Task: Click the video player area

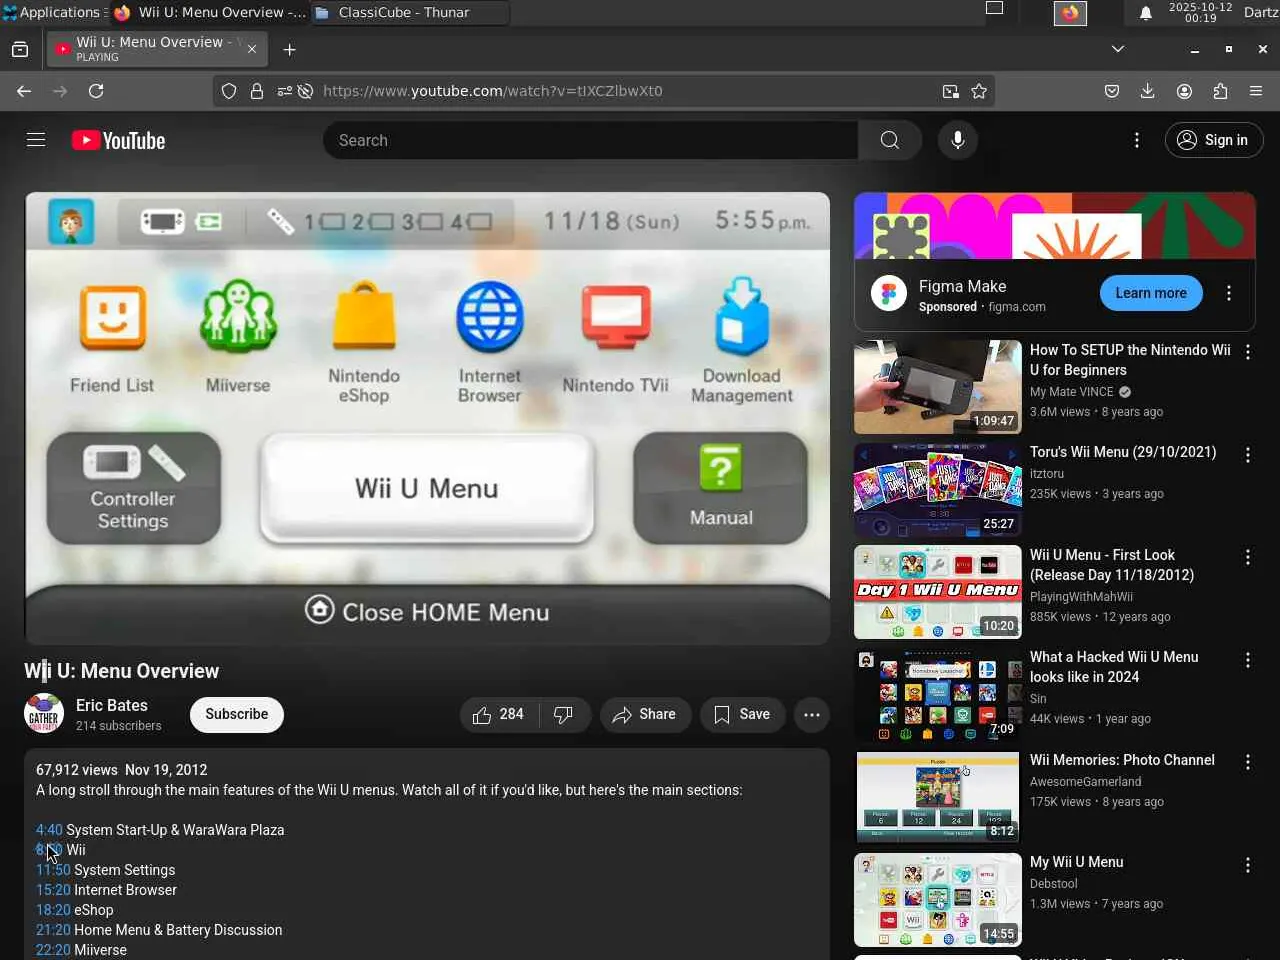Action: [427, 418]
